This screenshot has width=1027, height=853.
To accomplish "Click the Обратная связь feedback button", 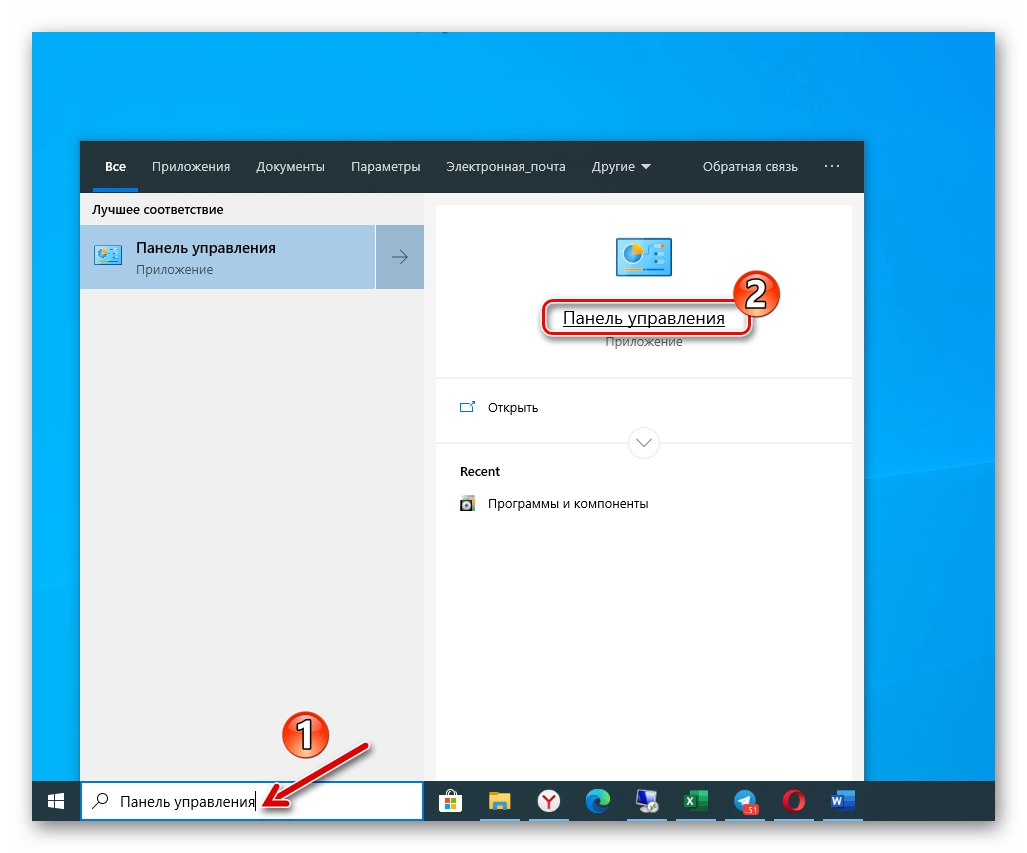I will pos(750,167).
